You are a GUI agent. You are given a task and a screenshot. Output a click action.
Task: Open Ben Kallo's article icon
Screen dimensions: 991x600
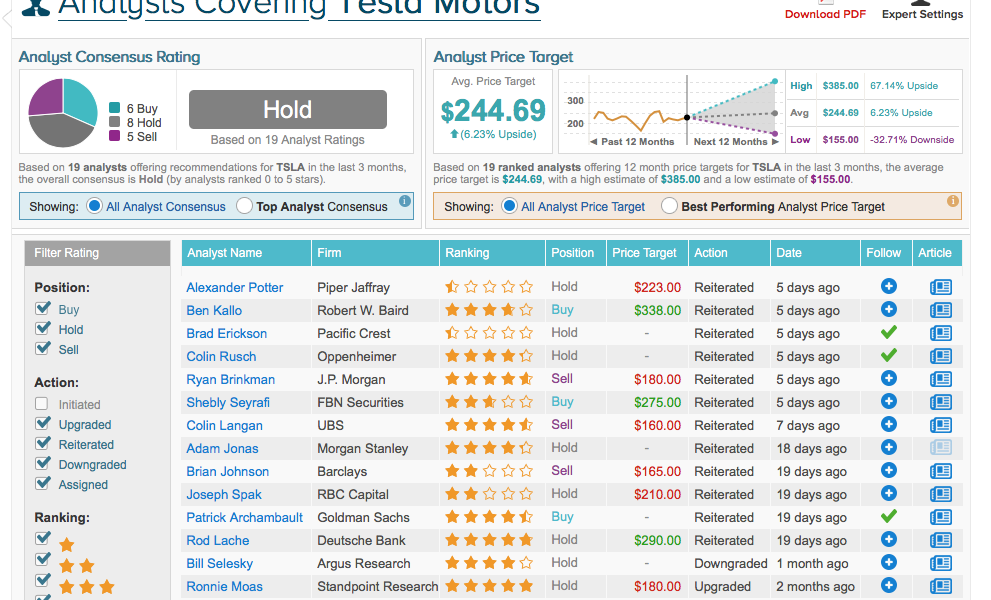(x=940, y=310)
